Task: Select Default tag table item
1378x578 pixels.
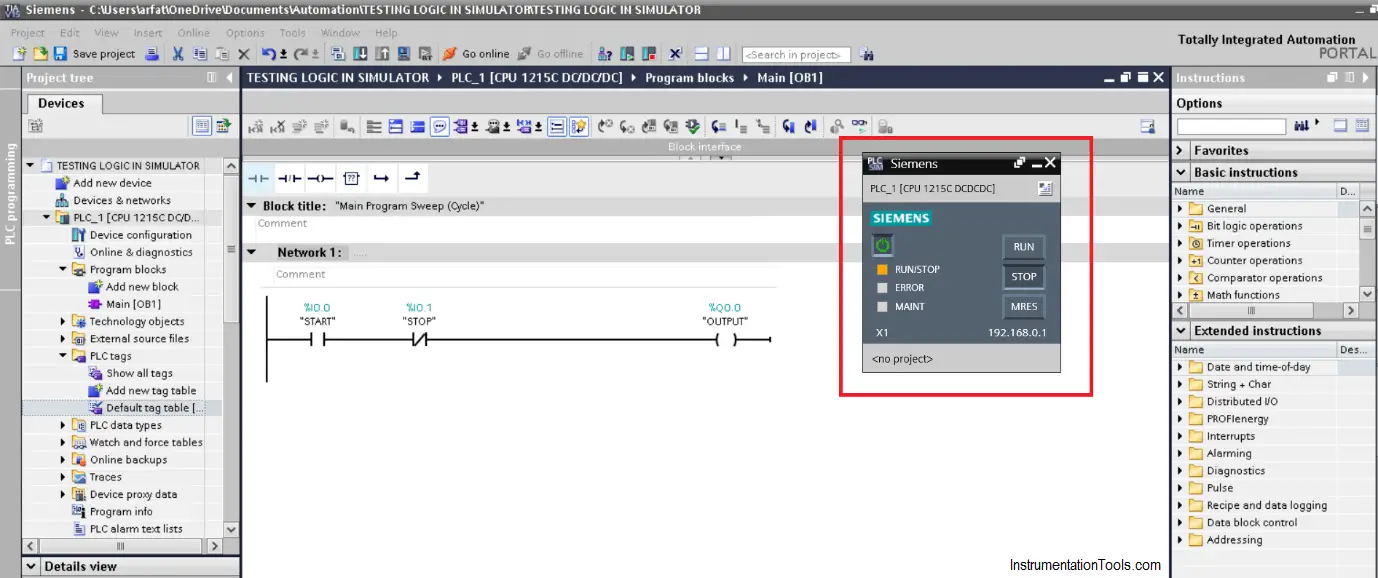Action: 146,408
